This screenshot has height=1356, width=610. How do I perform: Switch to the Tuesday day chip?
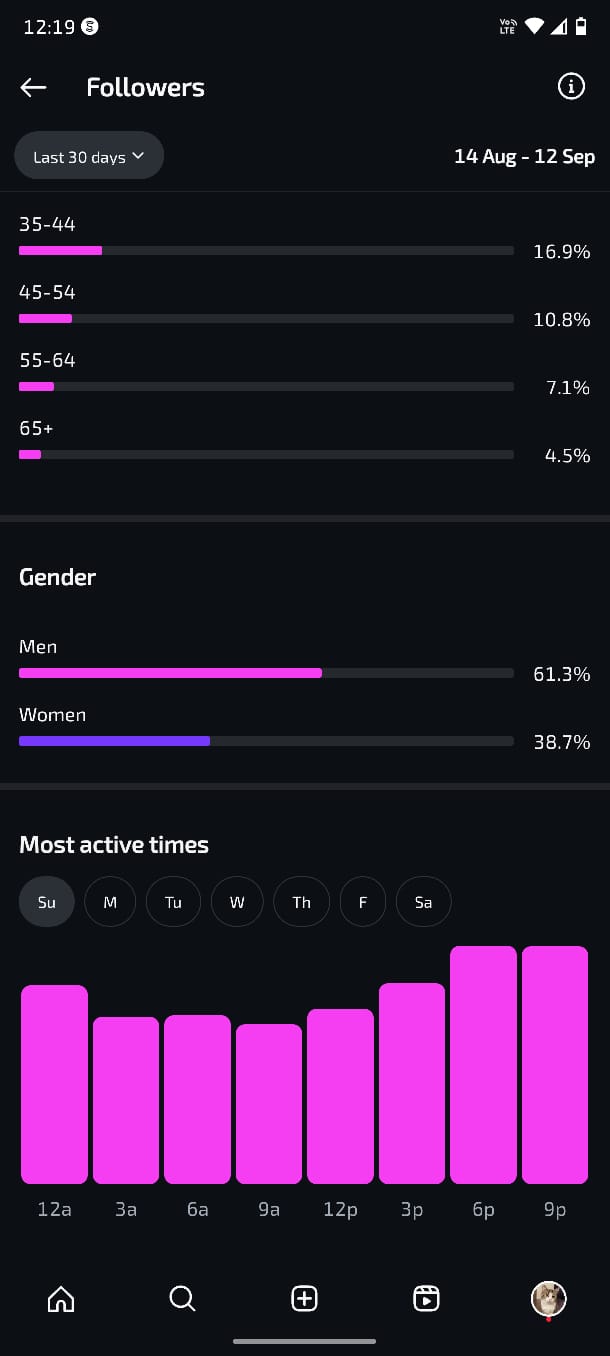click(x=173, y=902)
